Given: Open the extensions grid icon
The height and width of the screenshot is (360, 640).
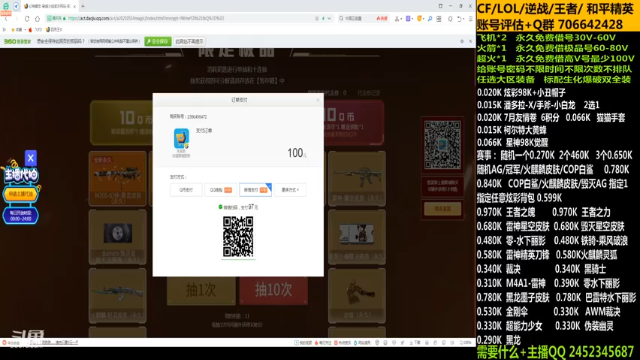Looking at the screenshot, I should pyautogui.click(x=439, y=18).
